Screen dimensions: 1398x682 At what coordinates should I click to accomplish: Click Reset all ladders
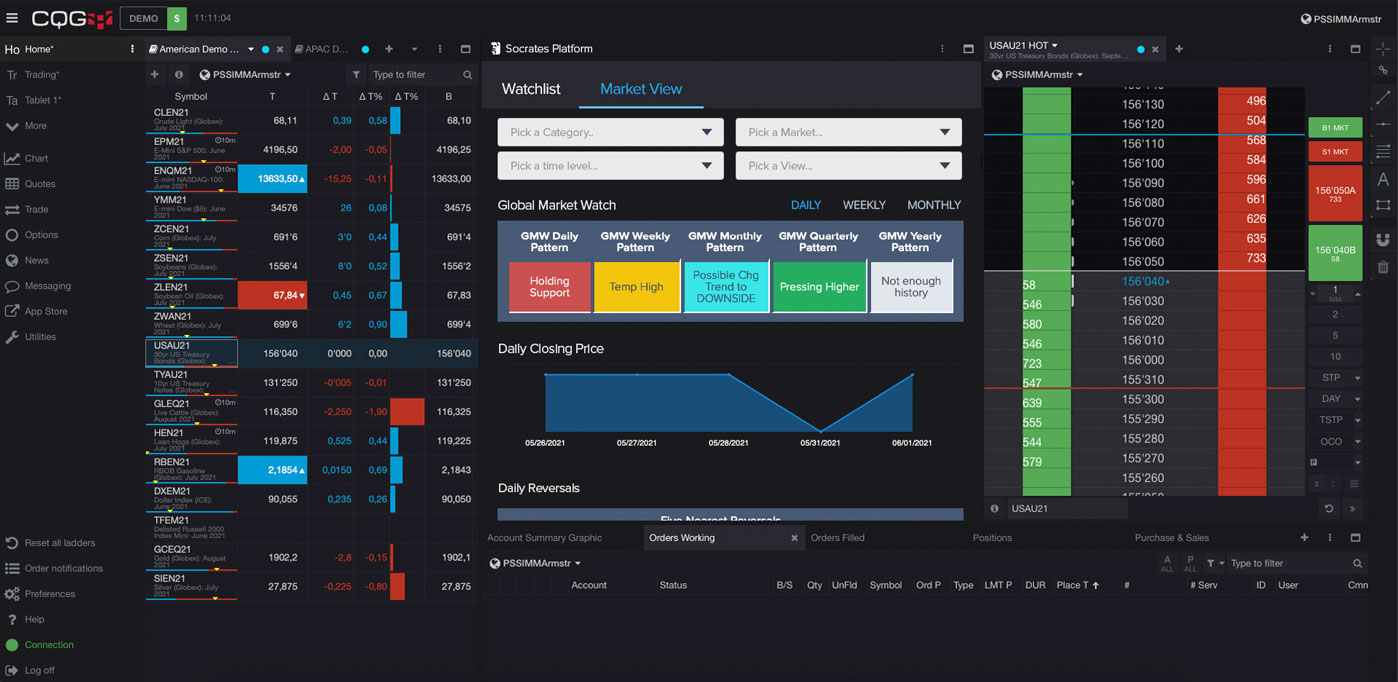(x=50, y=543)
